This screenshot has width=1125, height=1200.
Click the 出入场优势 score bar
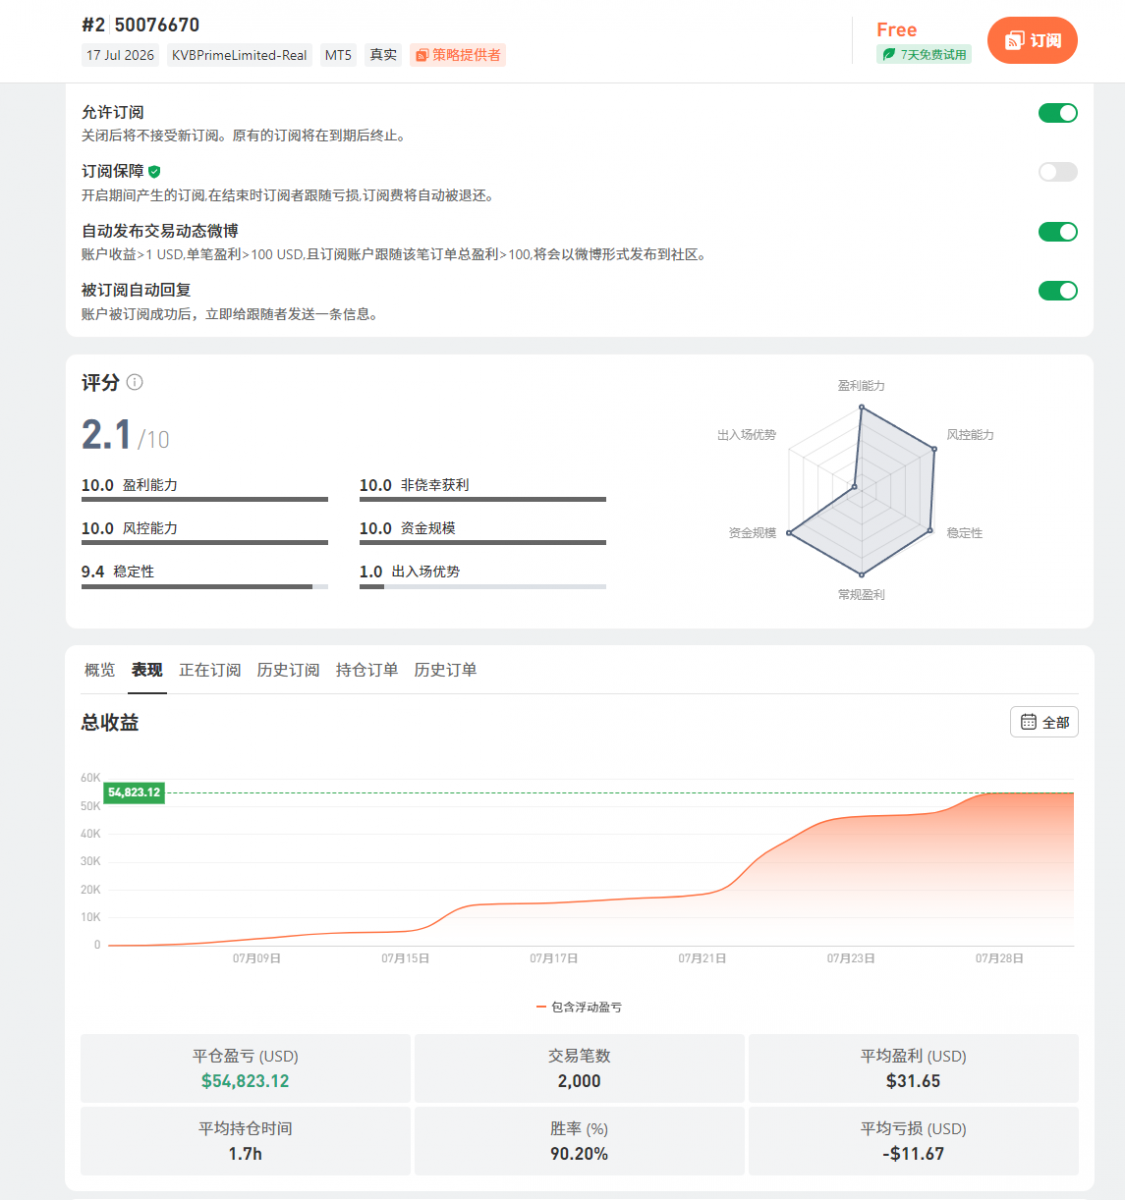483,587
